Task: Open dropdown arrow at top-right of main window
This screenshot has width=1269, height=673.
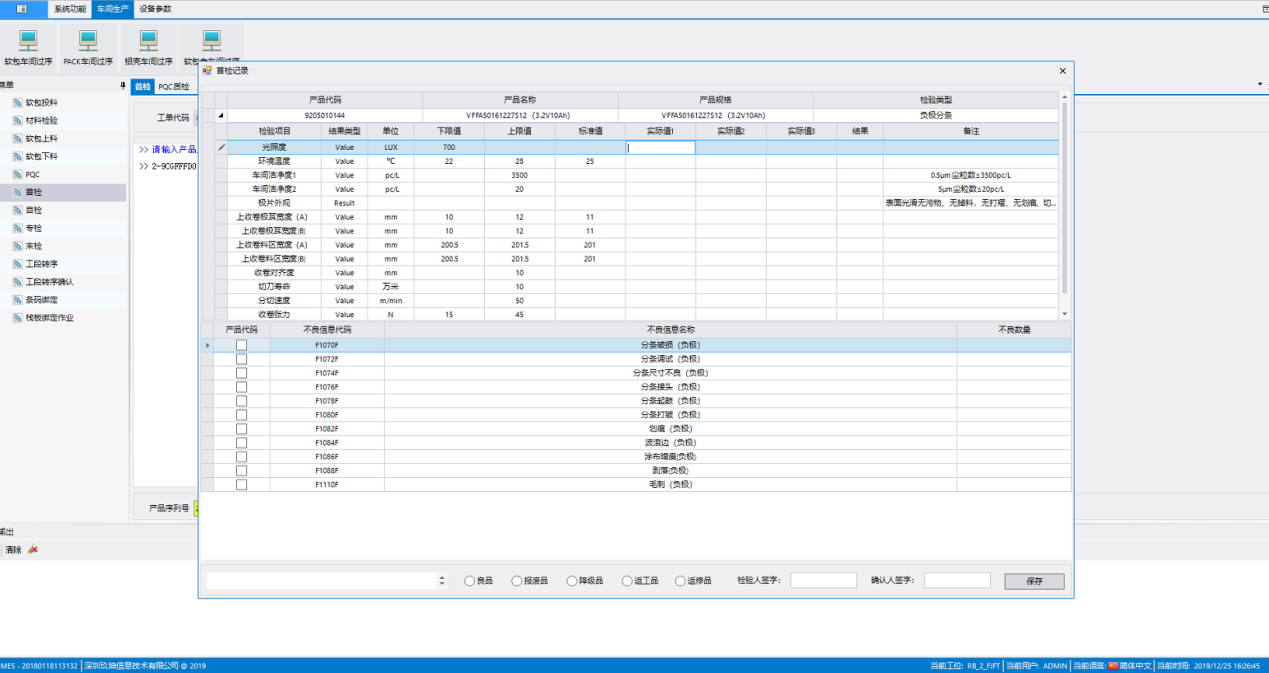Action: pos(1259,85)
